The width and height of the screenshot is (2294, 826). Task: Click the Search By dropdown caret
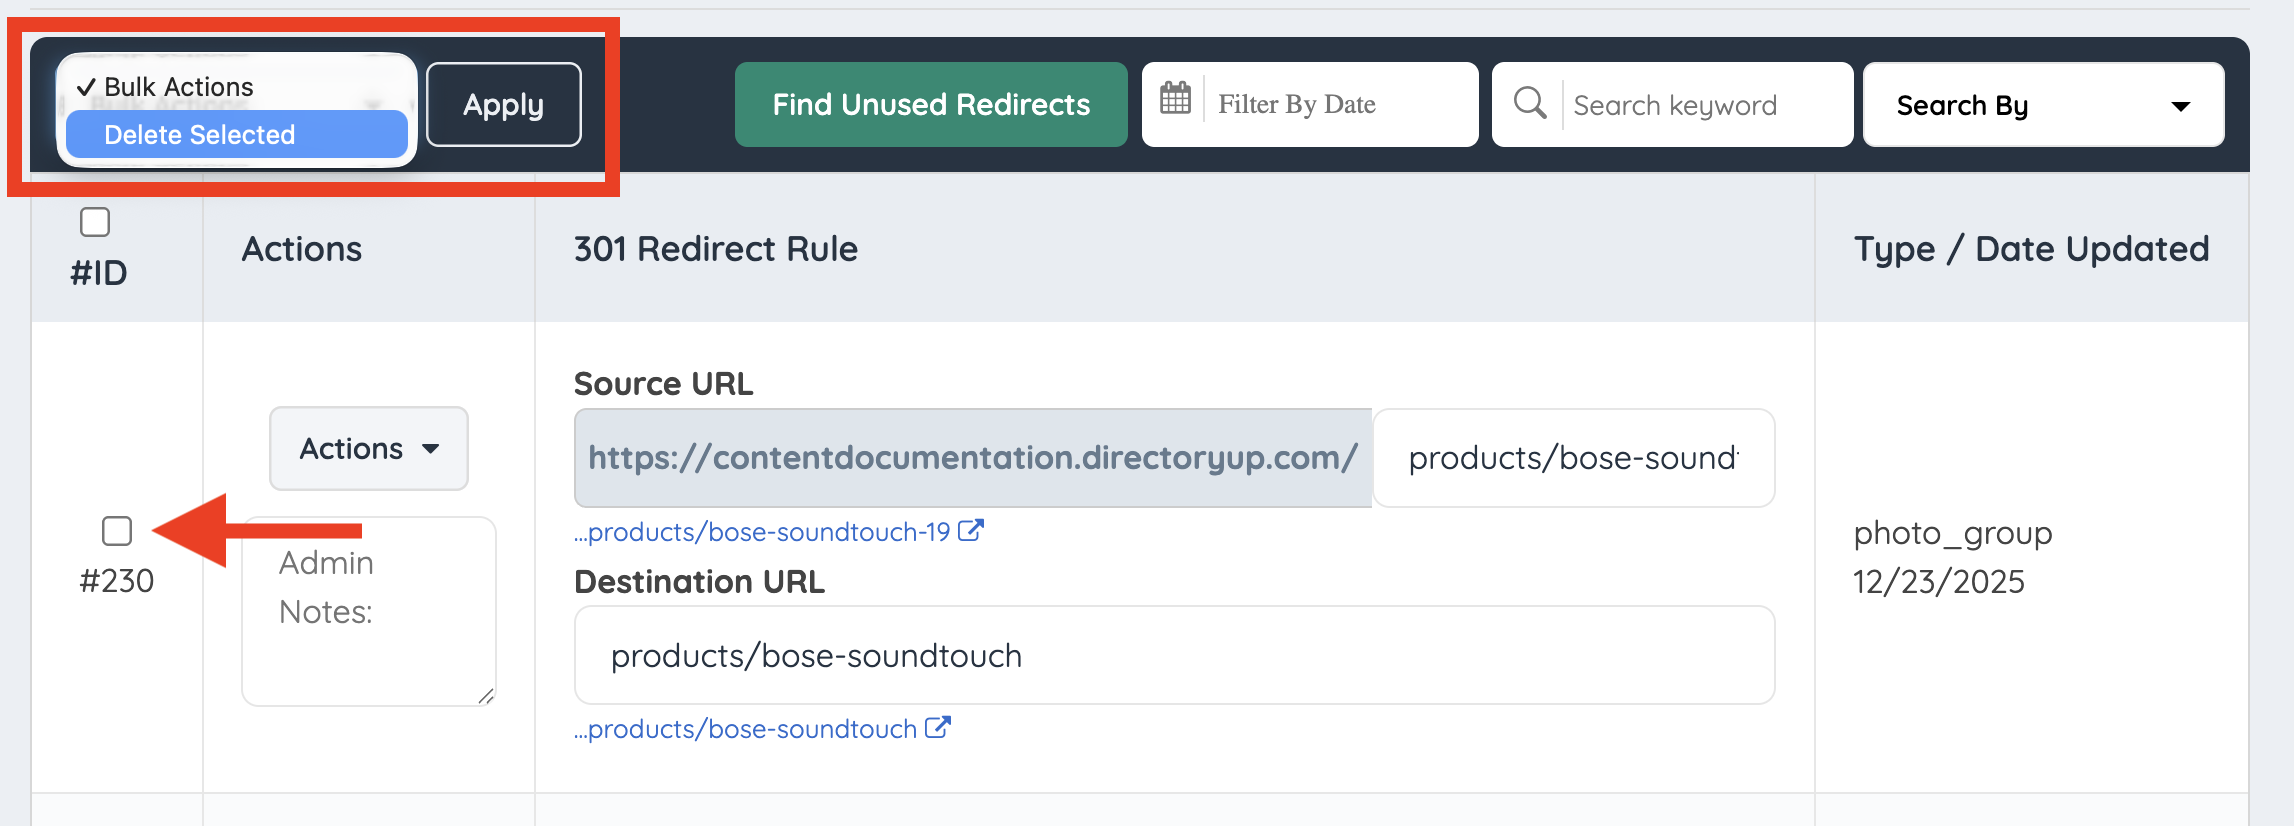click(x=2181, y=106)
